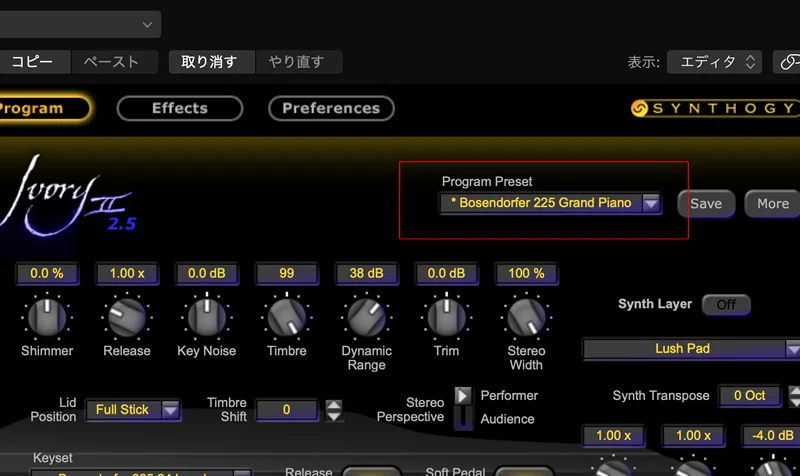Click the link icon in the plugin header

pos(788,62)
